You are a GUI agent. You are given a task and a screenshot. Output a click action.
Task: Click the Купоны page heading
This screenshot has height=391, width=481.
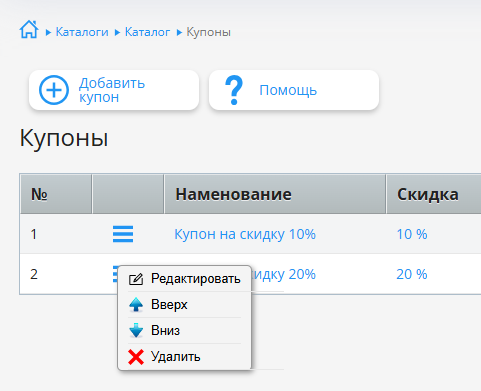point(64,138)
